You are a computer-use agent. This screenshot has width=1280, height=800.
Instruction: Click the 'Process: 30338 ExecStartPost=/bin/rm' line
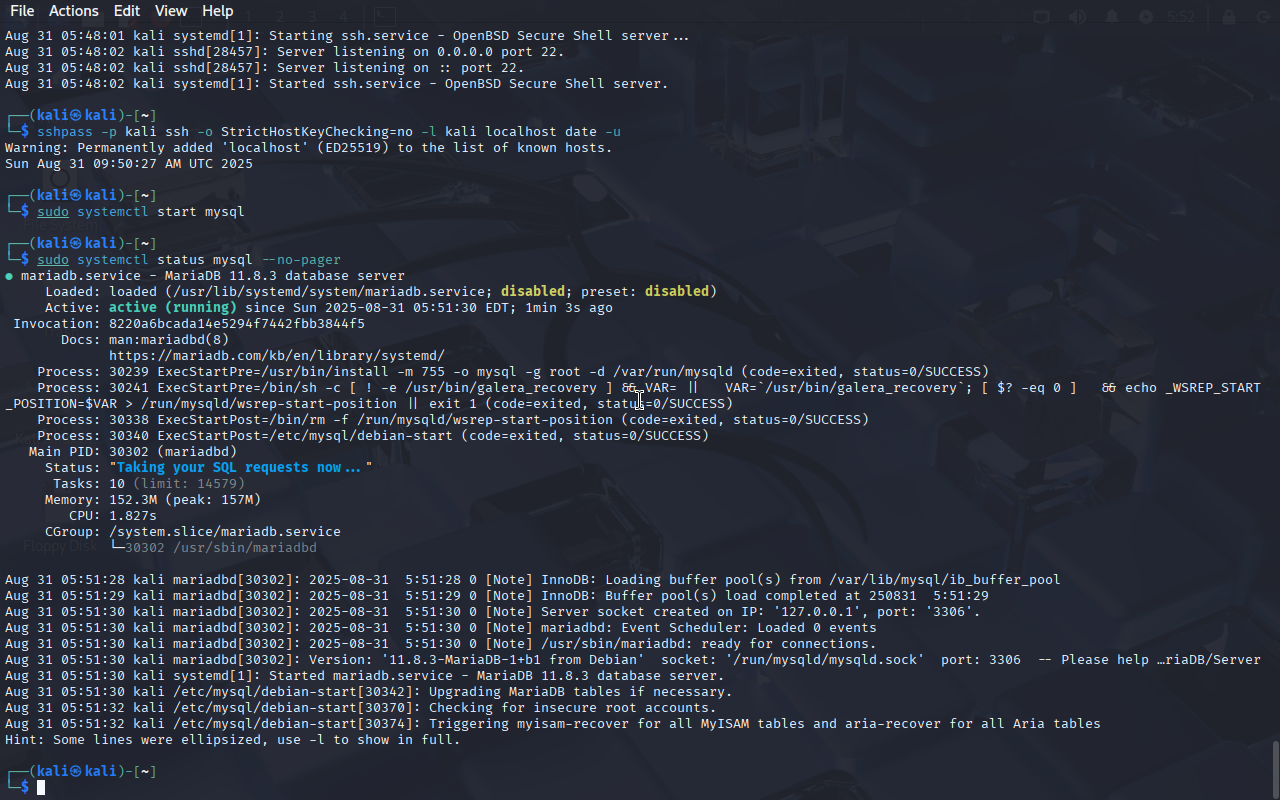coord(453,420)
